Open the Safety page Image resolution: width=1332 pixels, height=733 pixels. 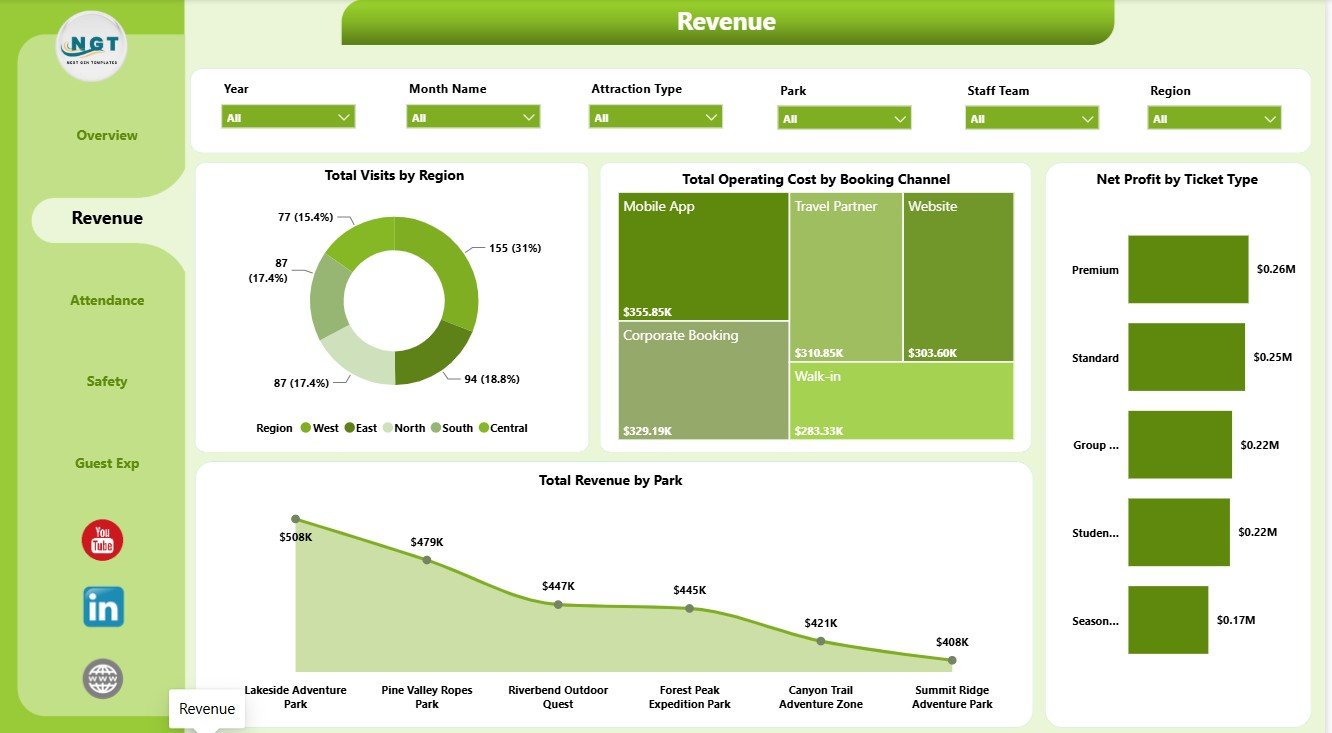pos(107,381)
